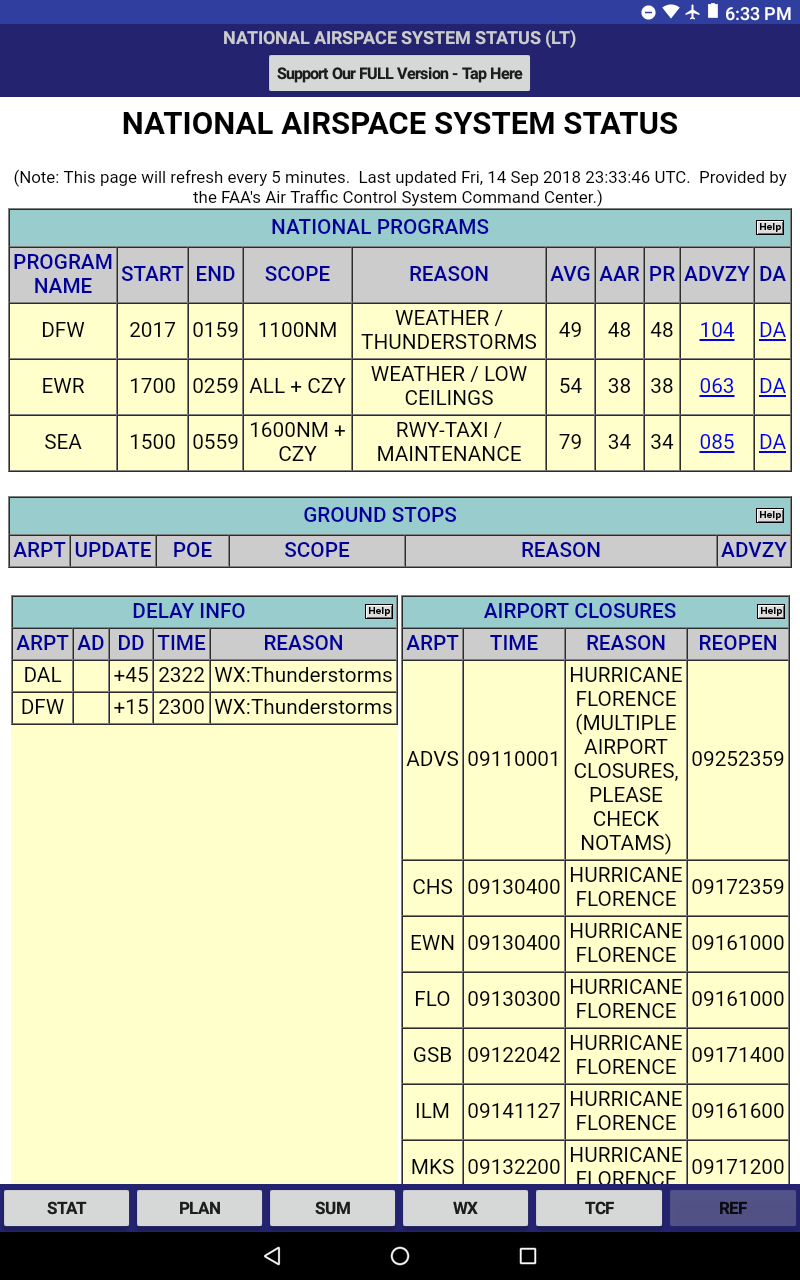Viewport: 800px width, 1280px height.
Task: Tap start time 2017 for DFW
Action: [x=152, y=330]
